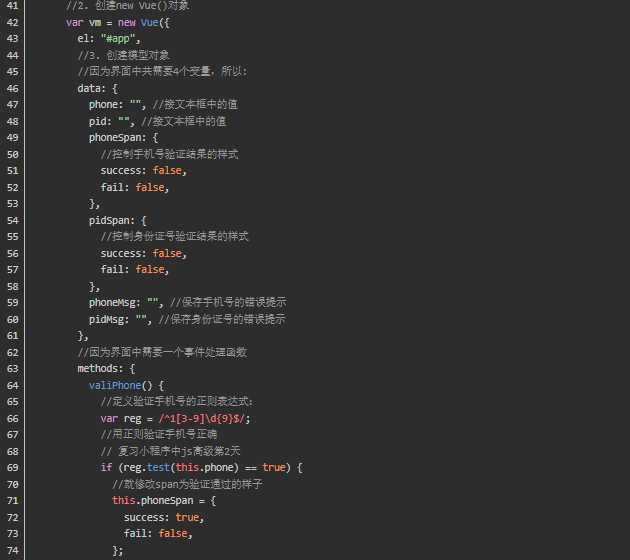Click the 'pid' property on line 48
Screen dimensions: 630x560
point(98,121)
